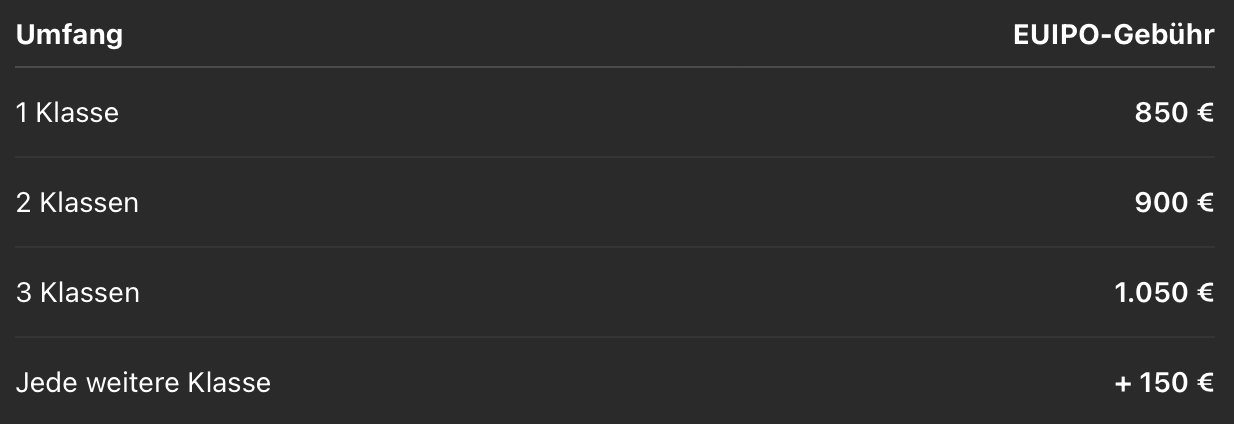The height and width of the screenshot is (424, 1234).
Task: Click the plus sign before 150 €
Action: 1124,384
